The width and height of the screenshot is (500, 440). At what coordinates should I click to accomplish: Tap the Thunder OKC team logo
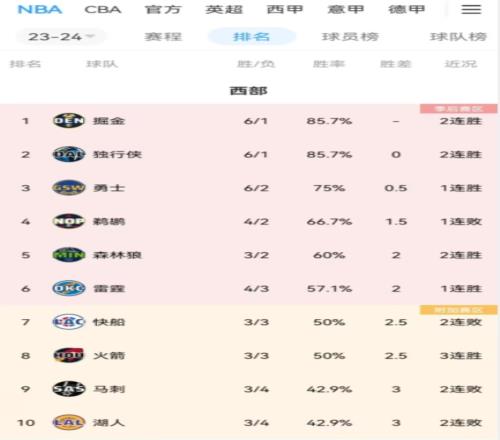pyautogui.click(x=69, y=288)
